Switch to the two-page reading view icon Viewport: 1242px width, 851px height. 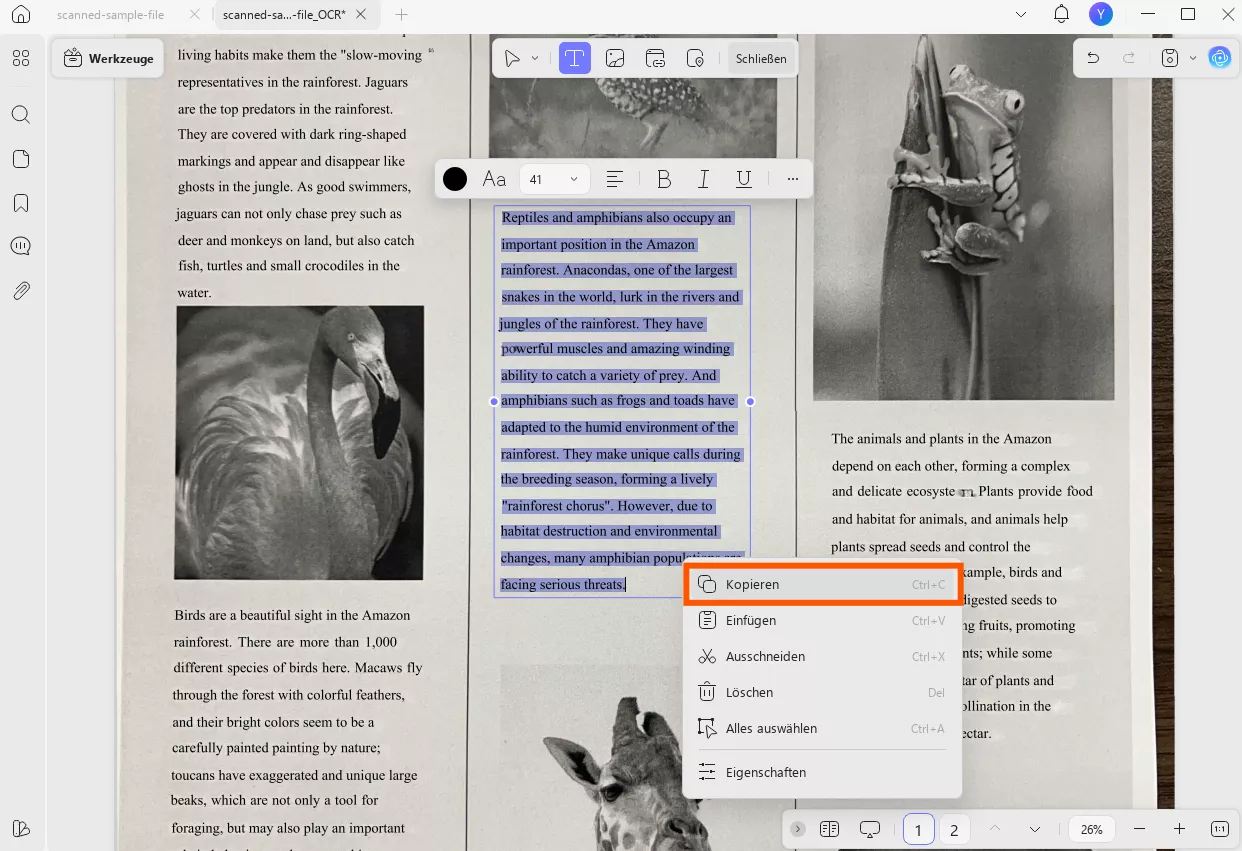pyautogui.click(x=829, y=829)
